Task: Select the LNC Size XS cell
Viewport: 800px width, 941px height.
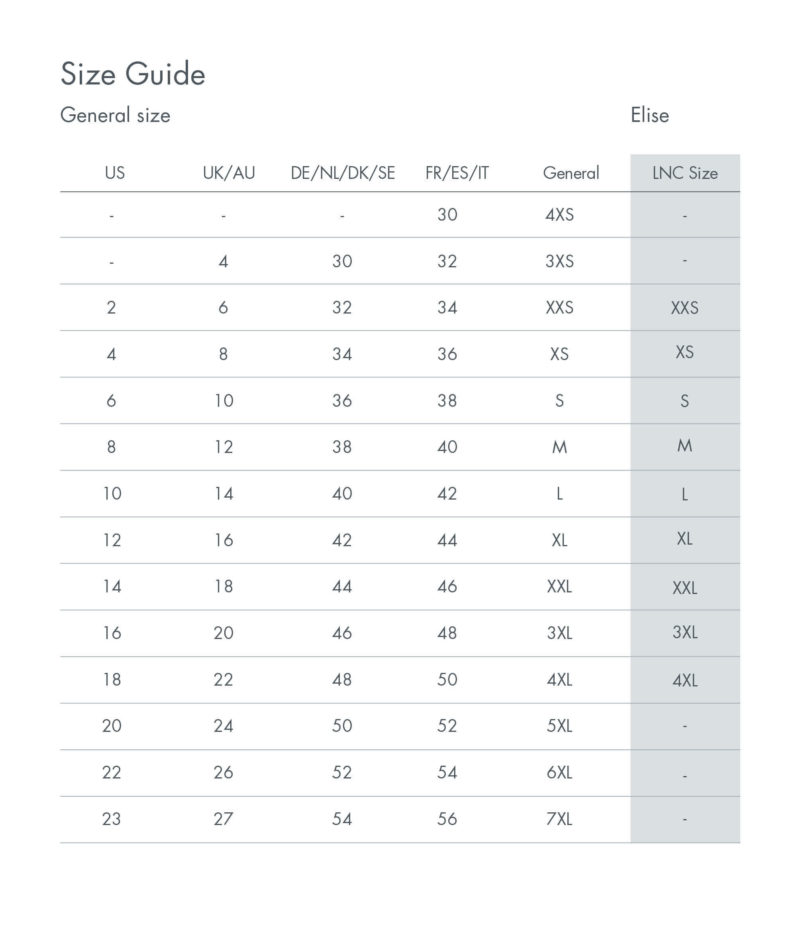Action: (x=685, y=353)
